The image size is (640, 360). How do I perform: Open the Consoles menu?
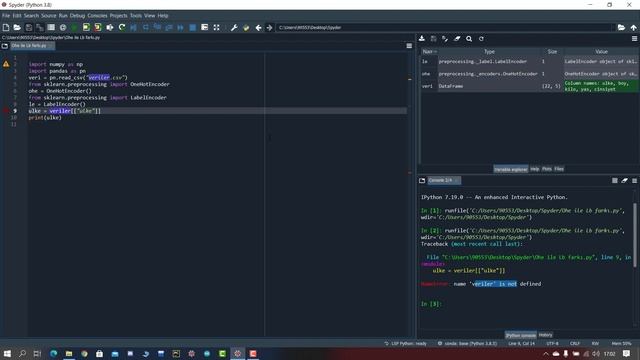pyautogui.click(x=97, y=16)
